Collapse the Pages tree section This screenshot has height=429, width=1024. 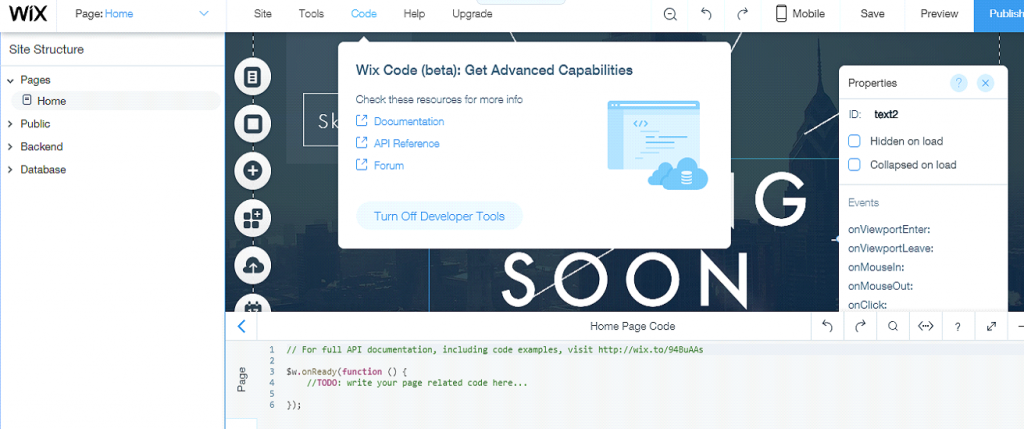(x=10, y=80)
